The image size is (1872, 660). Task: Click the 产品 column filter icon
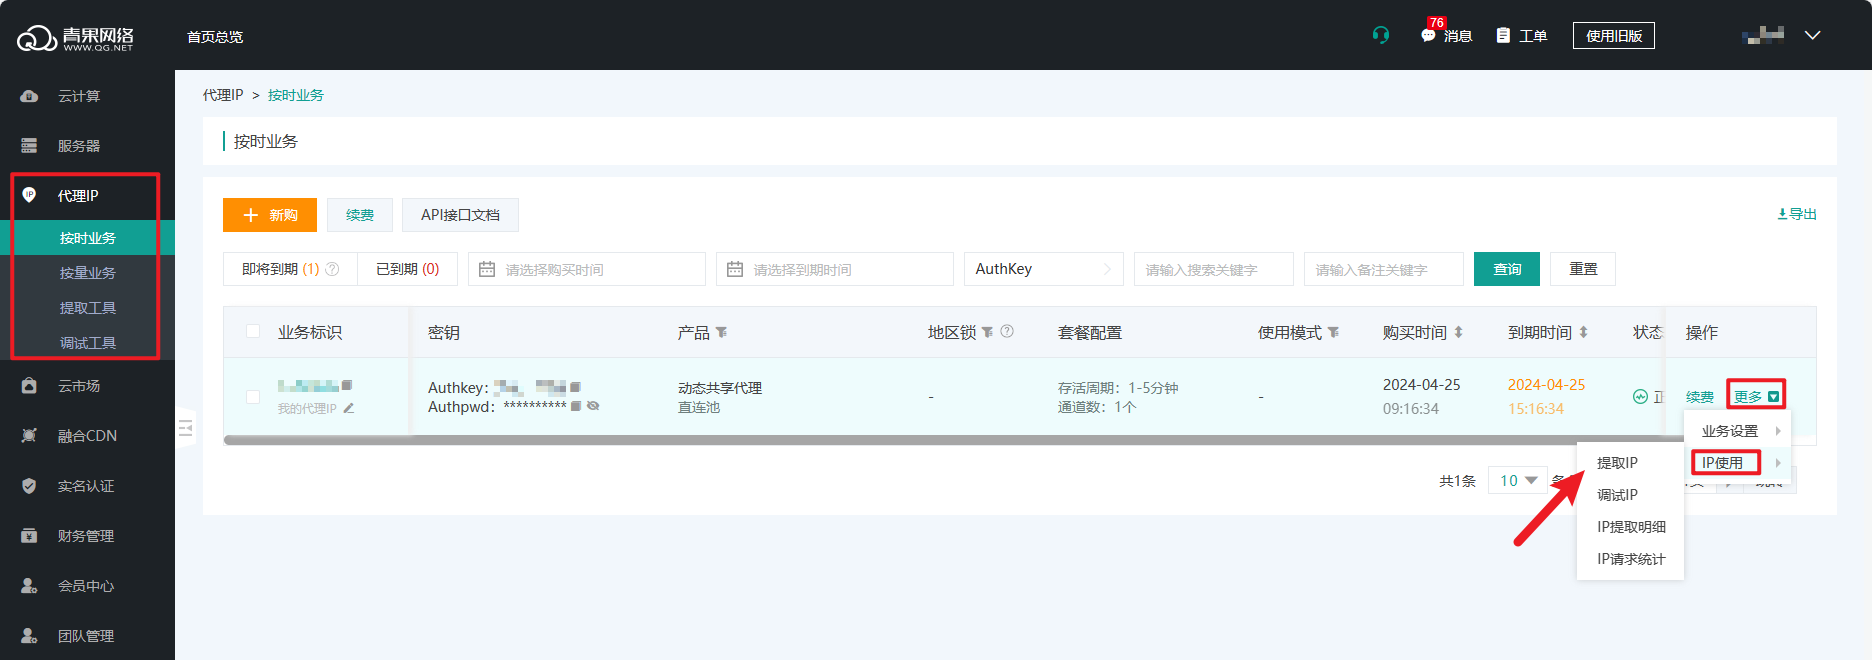(722, 332)
